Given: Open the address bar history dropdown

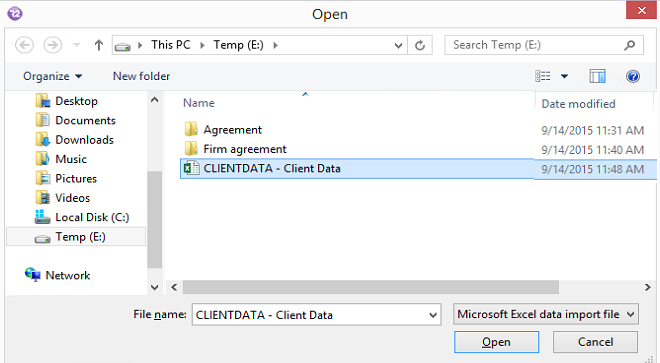Looking at the screenshot, I should point(398,45).
